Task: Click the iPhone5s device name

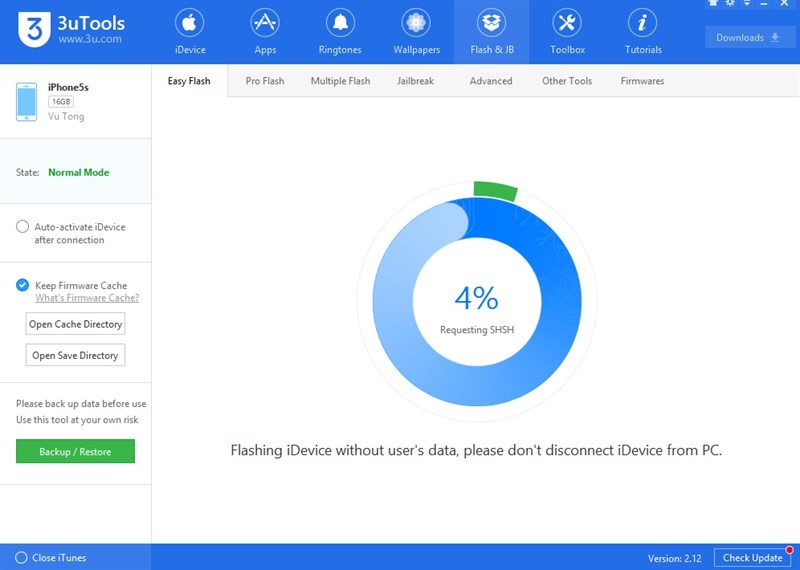Action: (68, 87)
